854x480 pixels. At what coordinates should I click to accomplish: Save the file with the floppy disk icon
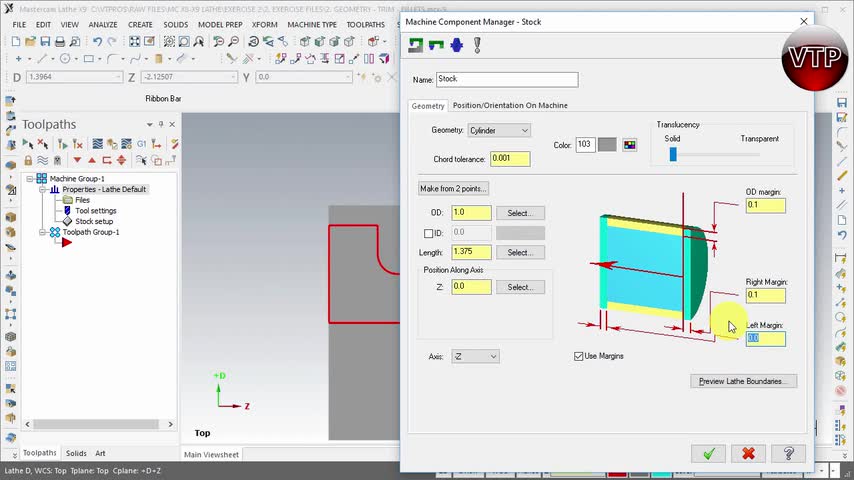coord(45,41)
